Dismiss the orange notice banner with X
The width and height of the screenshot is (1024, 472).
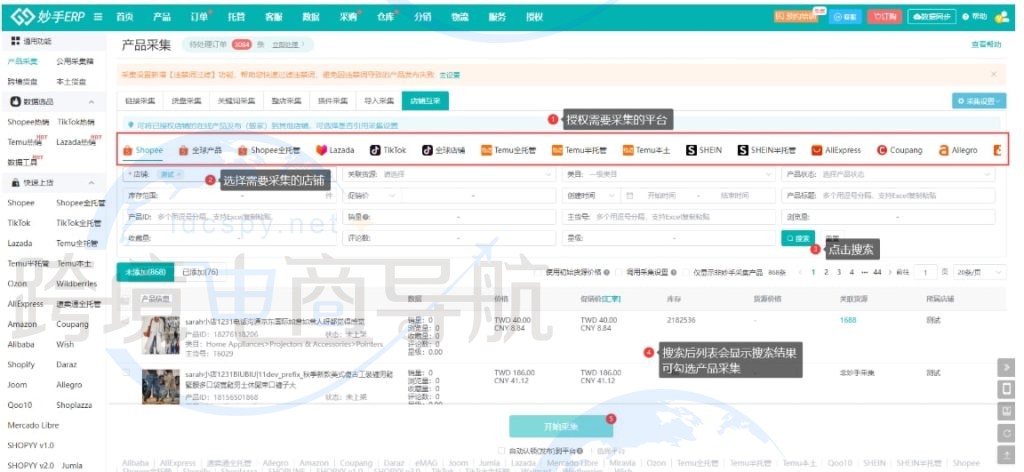point(993,74)
